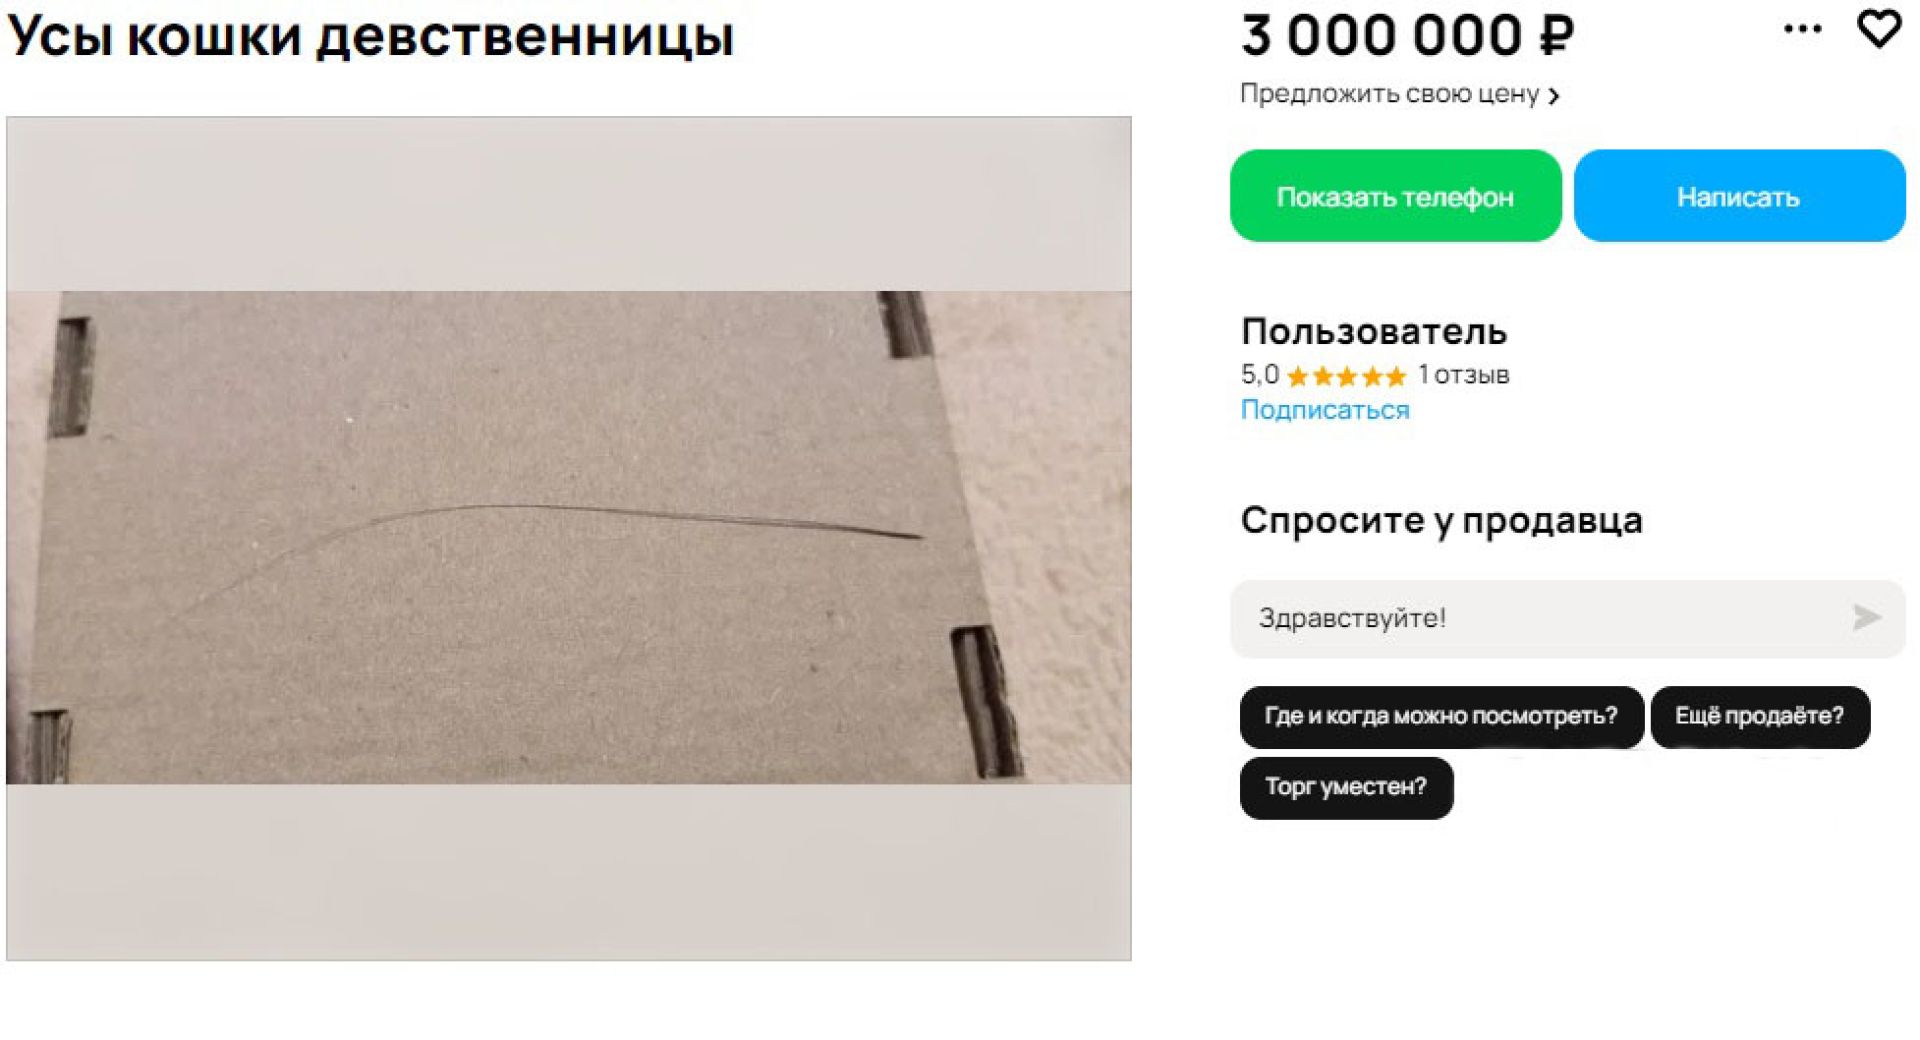1920x1040 pixels.
Task: Send message using the arrow icon
Action: coord(1866,617)
